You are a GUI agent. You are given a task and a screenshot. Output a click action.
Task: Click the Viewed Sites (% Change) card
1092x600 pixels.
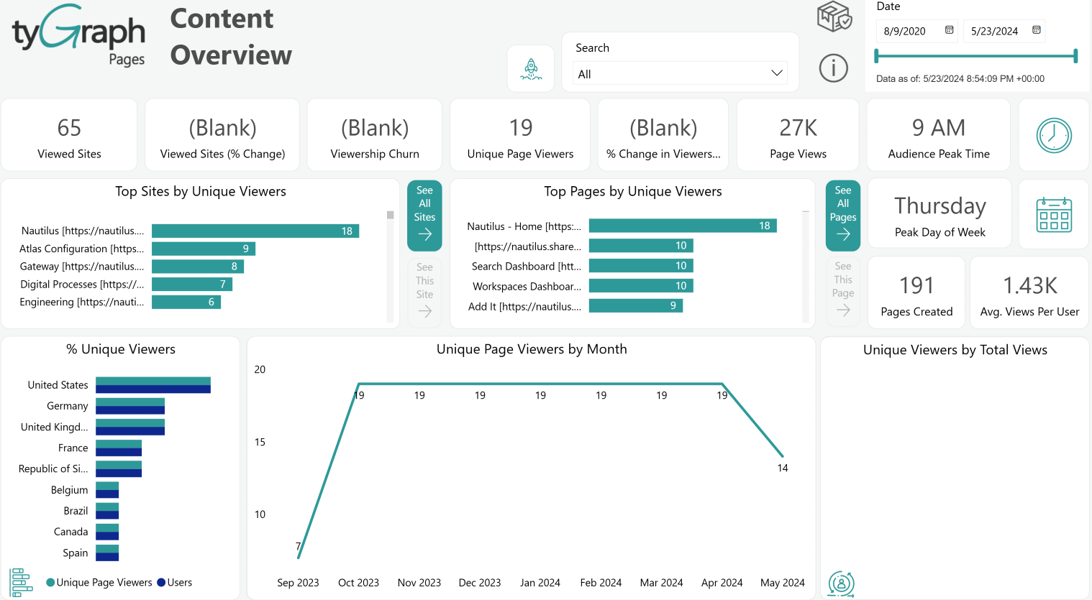tap(222, 135)
